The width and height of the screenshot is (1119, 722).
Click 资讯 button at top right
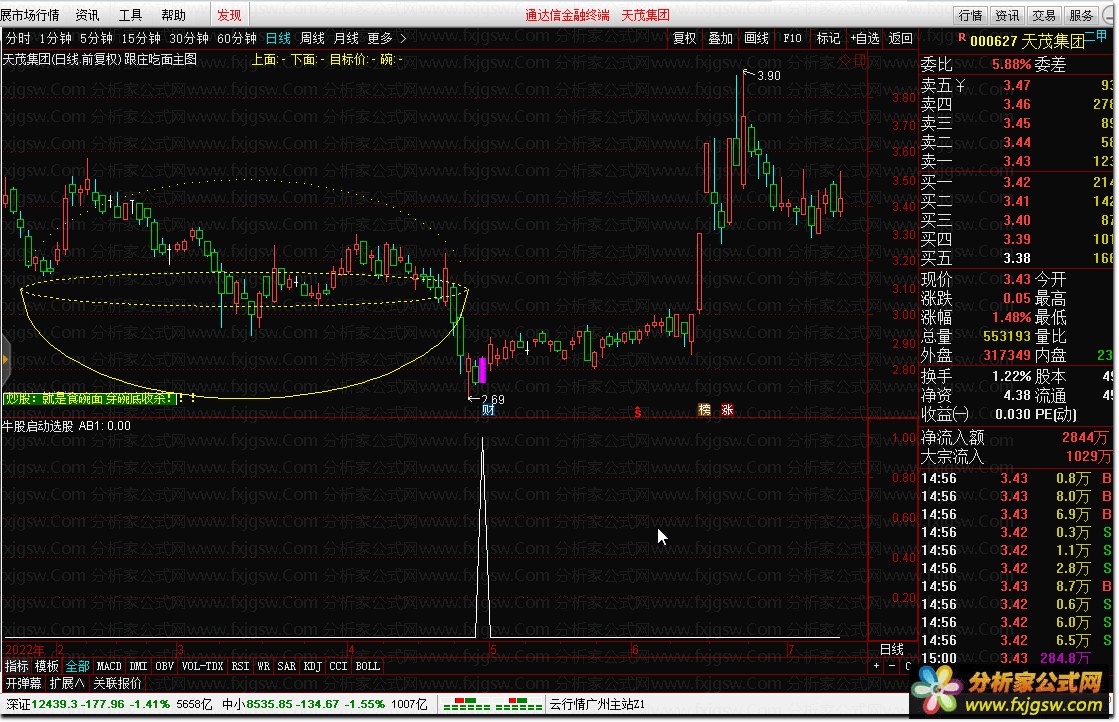click(1007, 15)
